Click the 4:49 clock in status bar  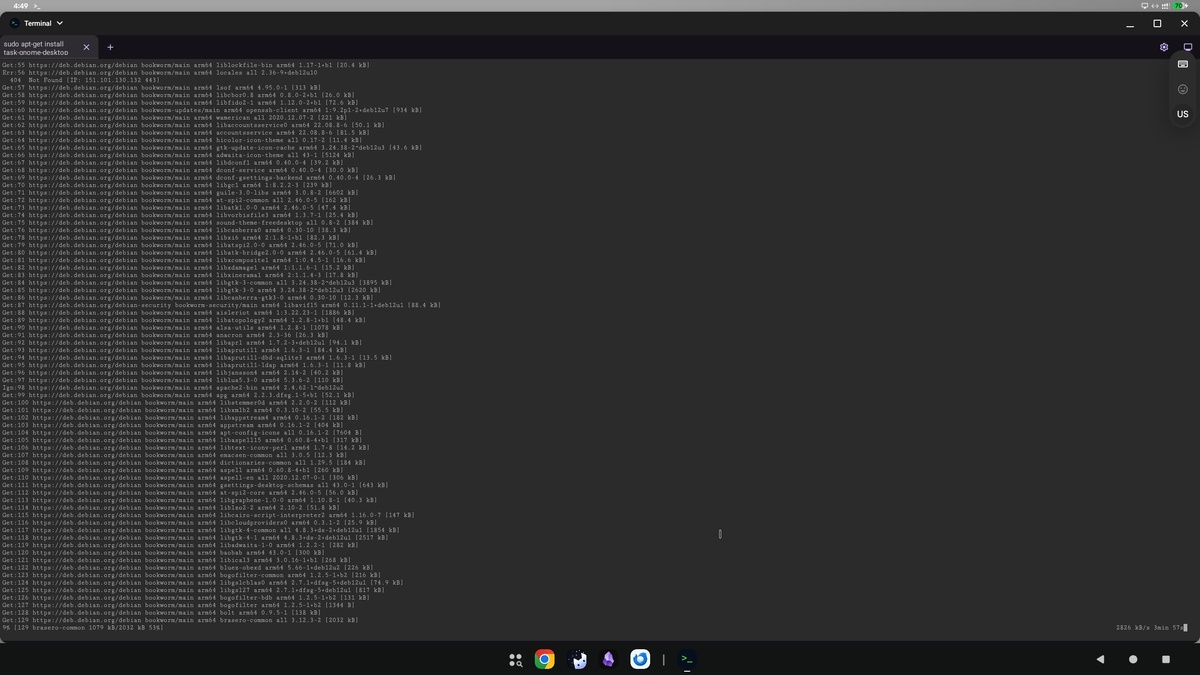click(21, 6)
